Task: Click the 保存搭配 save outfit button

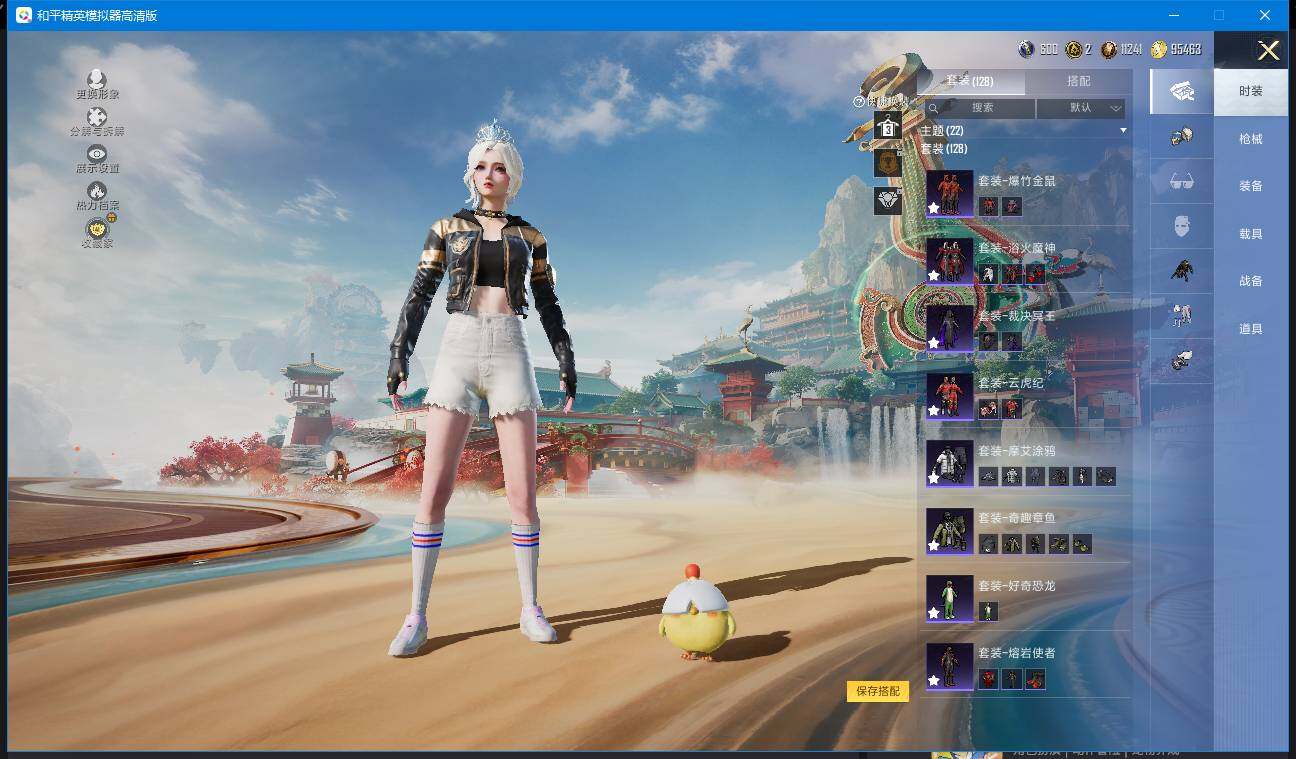Action: (x=877, y=691)
